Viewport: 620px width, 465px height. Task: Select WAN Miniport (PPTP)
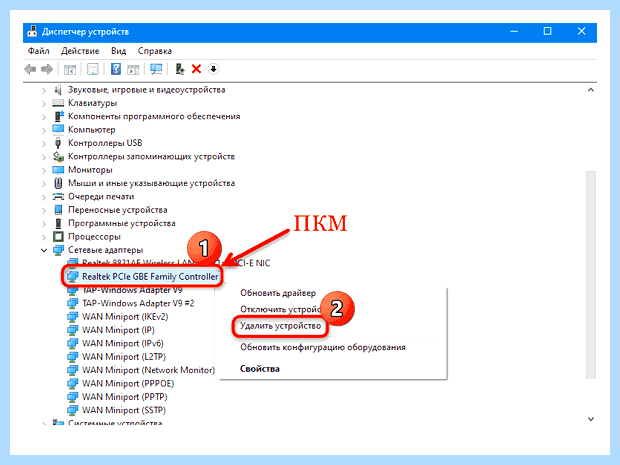[x=125, y=397]
